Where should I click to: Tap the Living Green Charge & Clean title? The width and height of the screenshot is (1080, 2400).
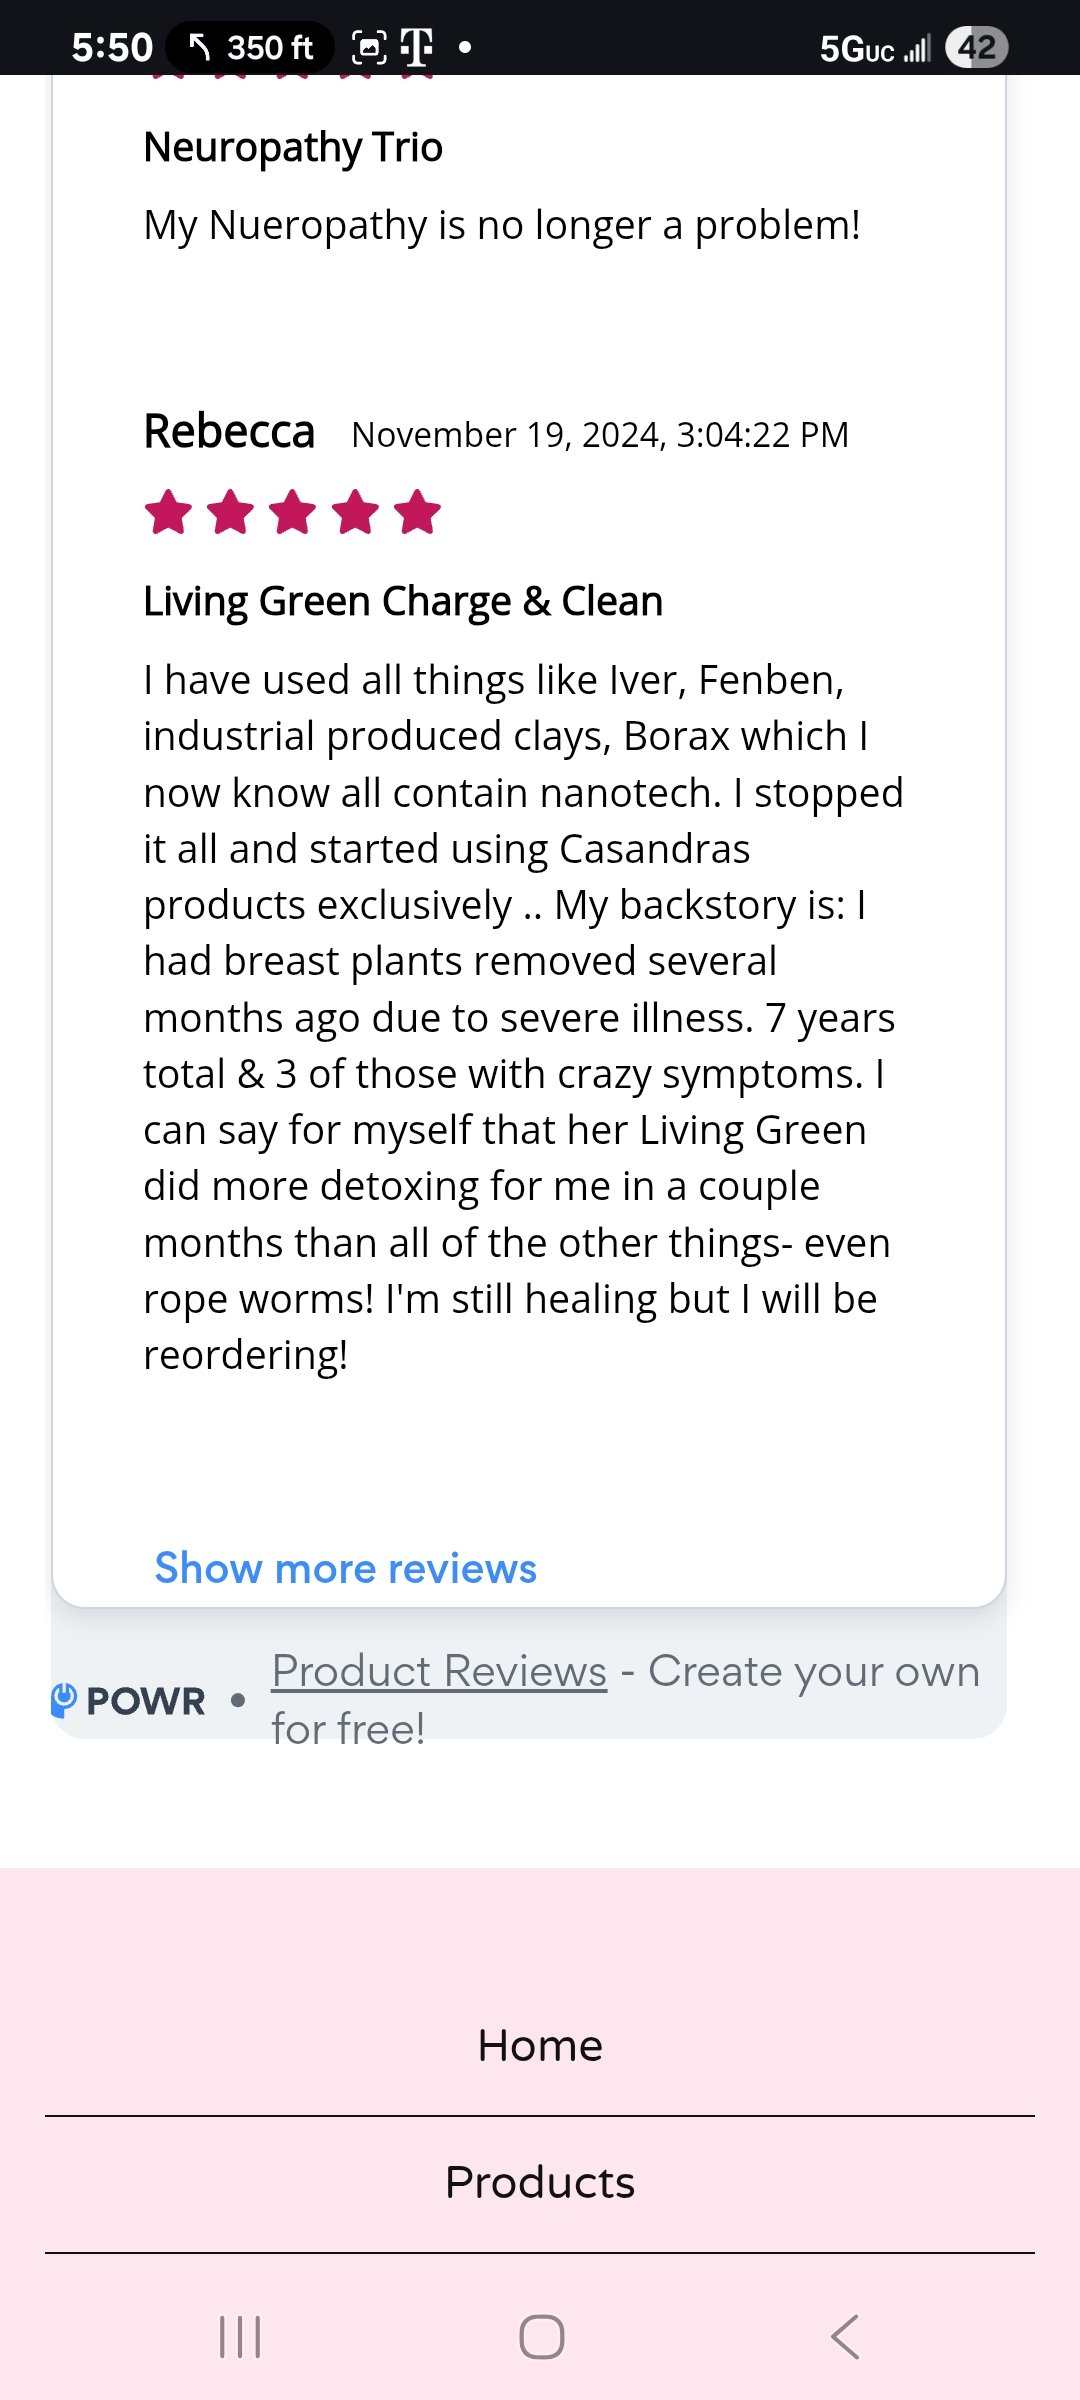(403, 601)
